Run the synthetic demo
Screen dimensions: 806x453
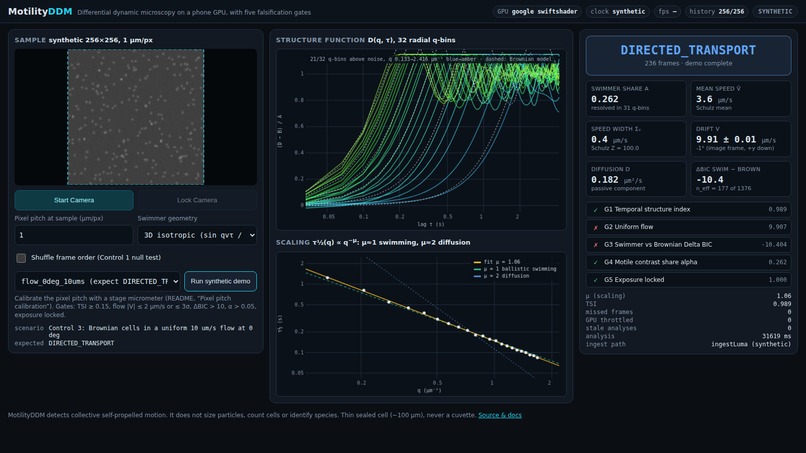click(220, 281)
